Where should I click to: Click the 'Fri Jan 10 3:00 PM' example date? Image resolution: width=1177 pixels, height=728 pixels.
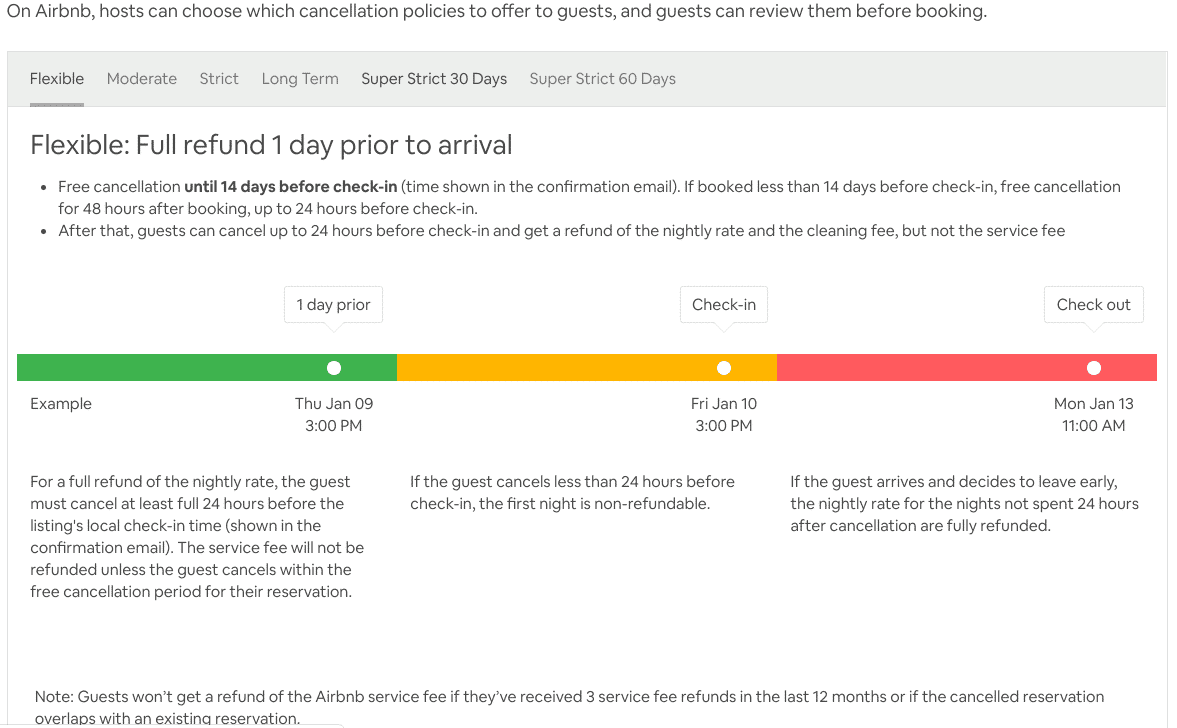[x=723, y=414]
